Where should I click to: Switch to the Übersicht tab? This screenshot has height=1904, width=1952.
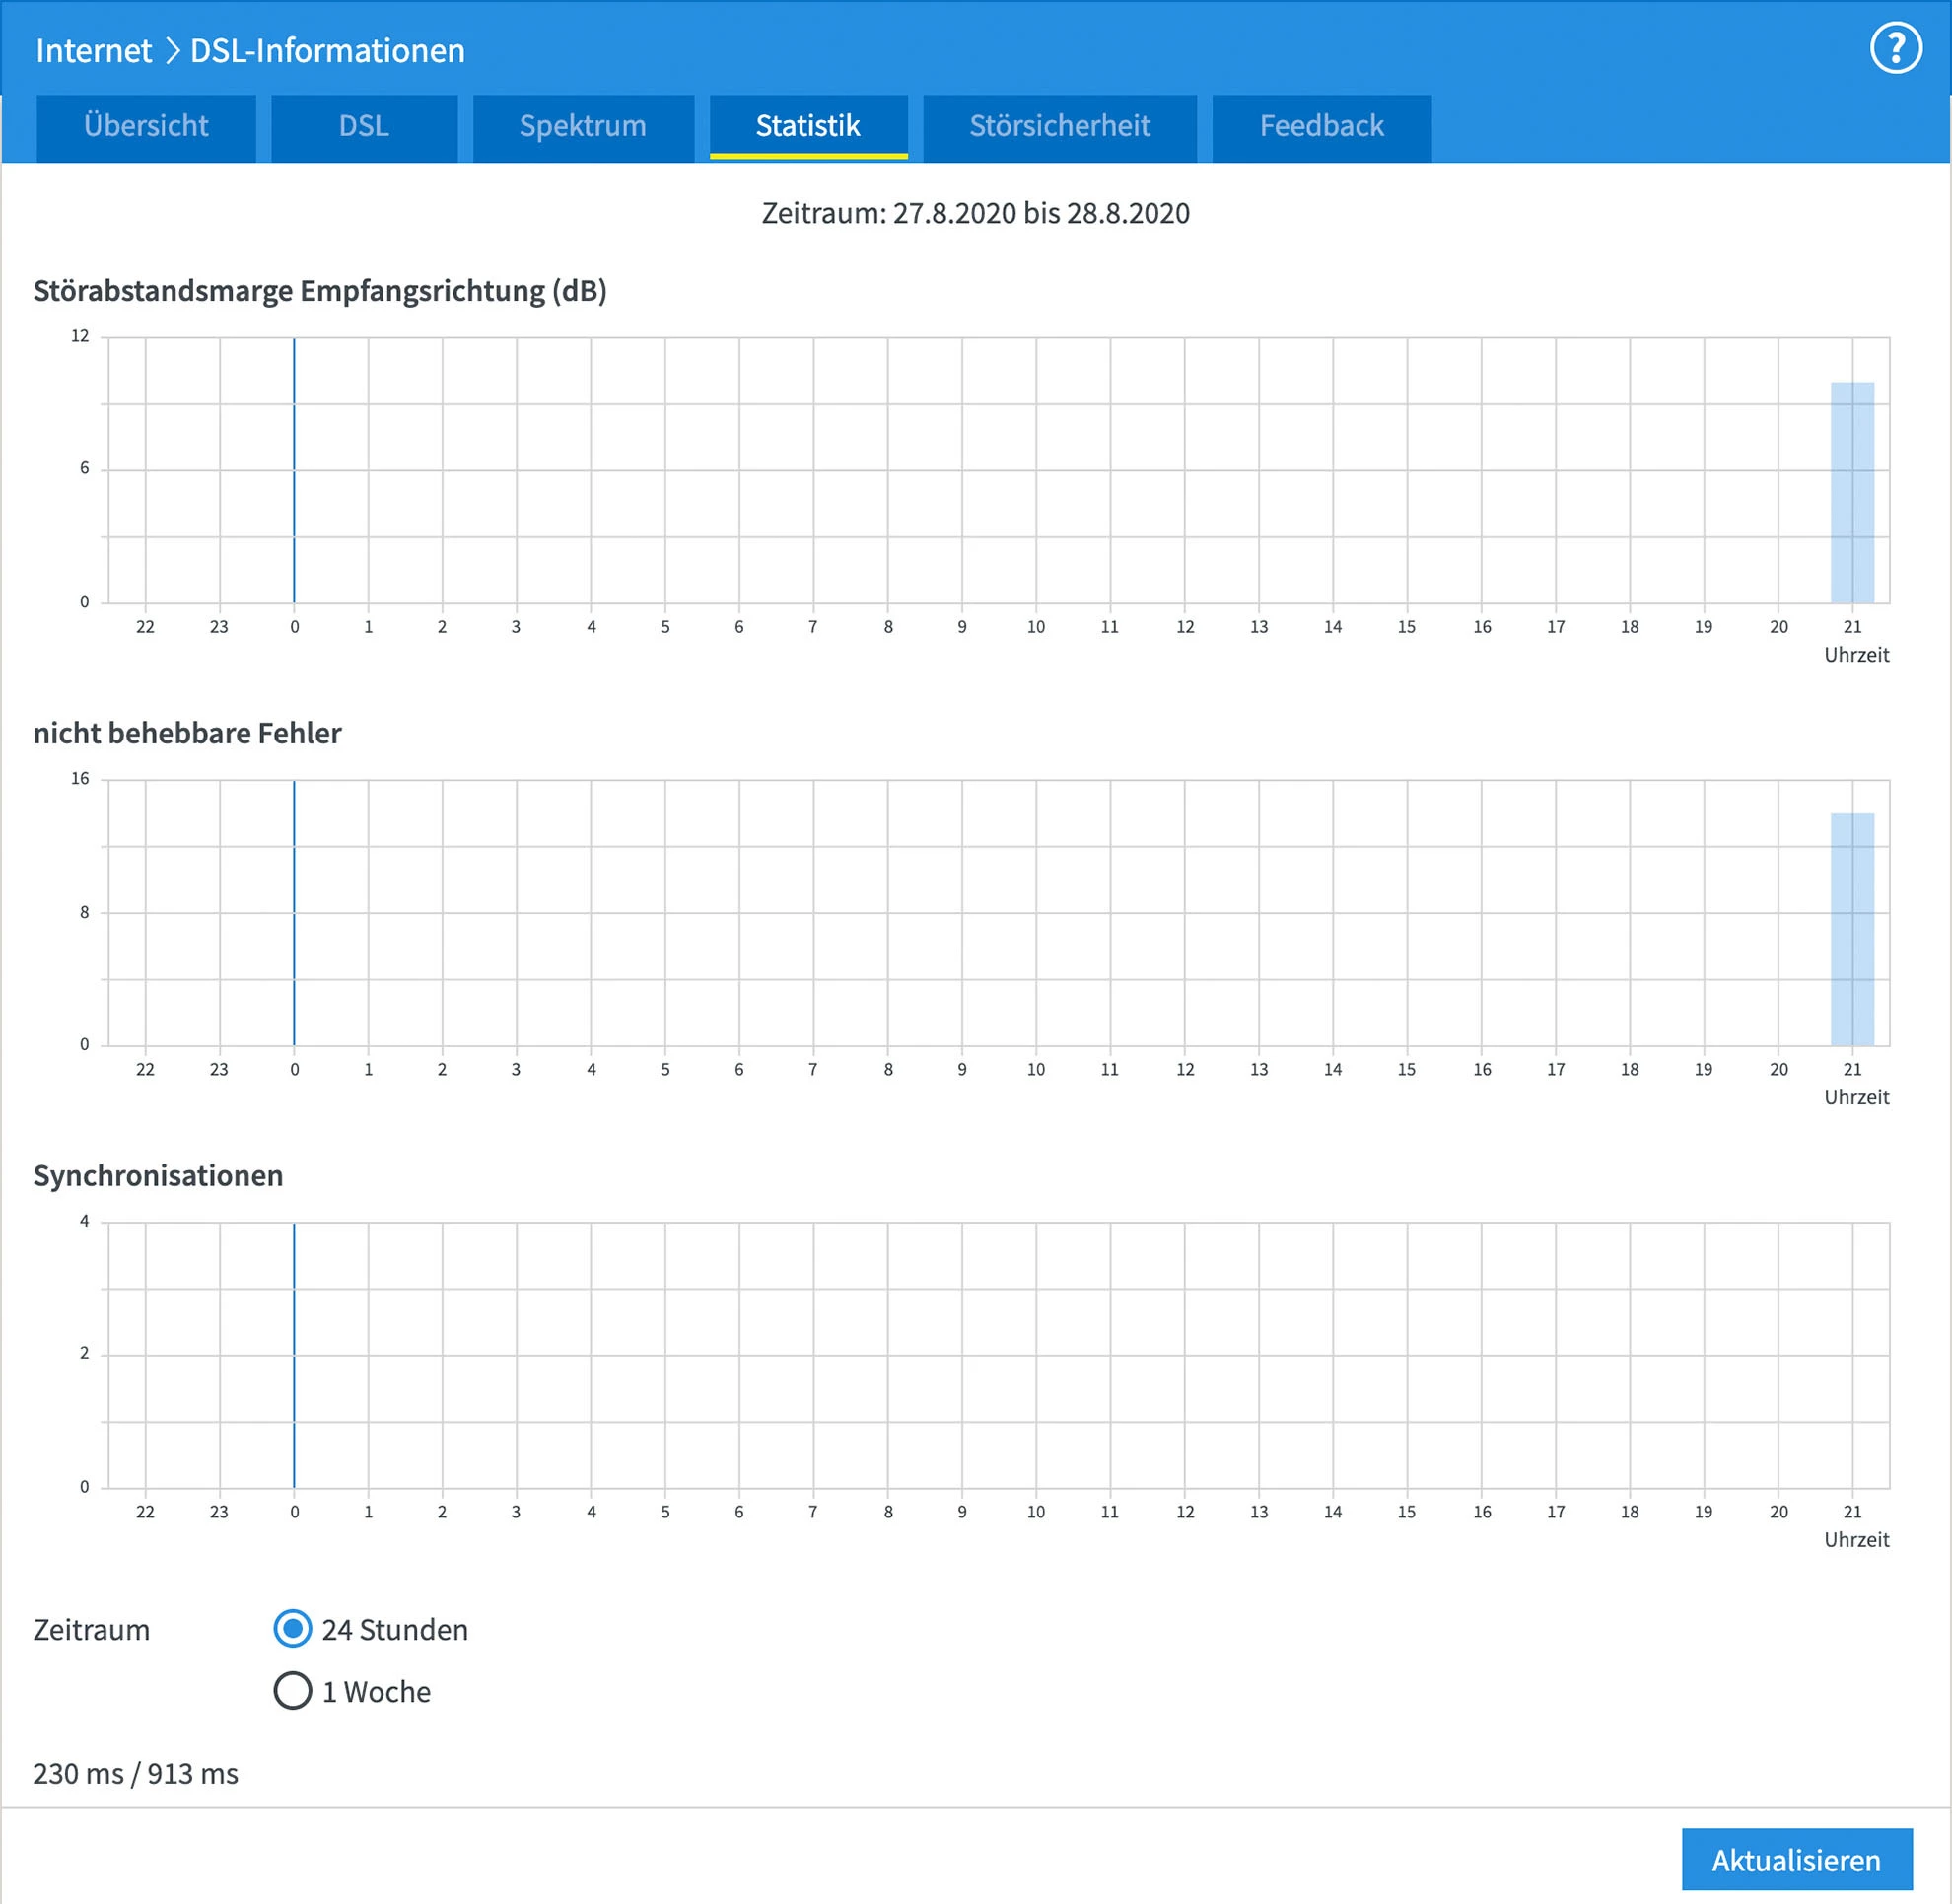(x=146, y=127)
